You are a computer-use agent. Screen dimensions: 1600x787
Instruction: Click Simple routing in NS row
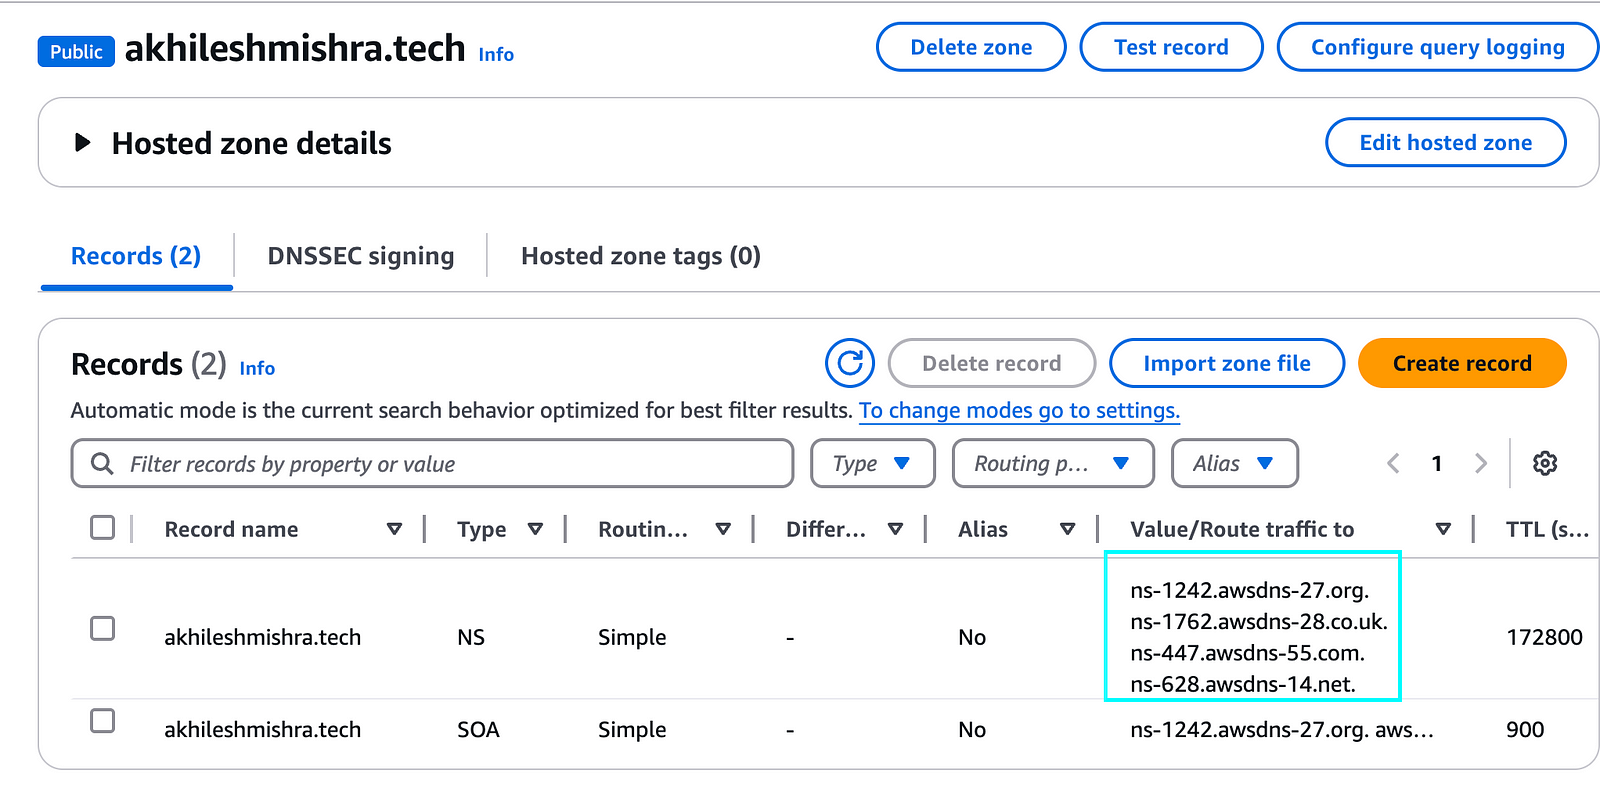(x=632, y=637)
